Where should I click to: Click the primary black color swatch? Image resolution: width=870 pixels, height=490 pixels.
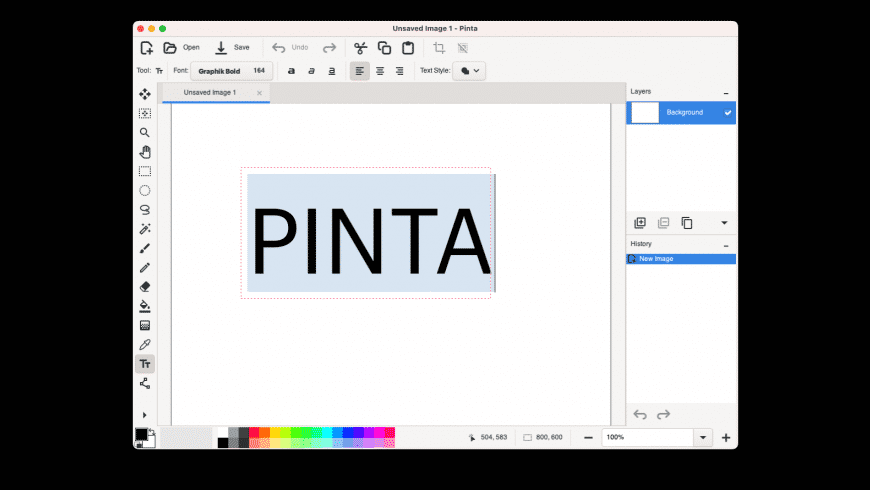[x=141, y=434]
